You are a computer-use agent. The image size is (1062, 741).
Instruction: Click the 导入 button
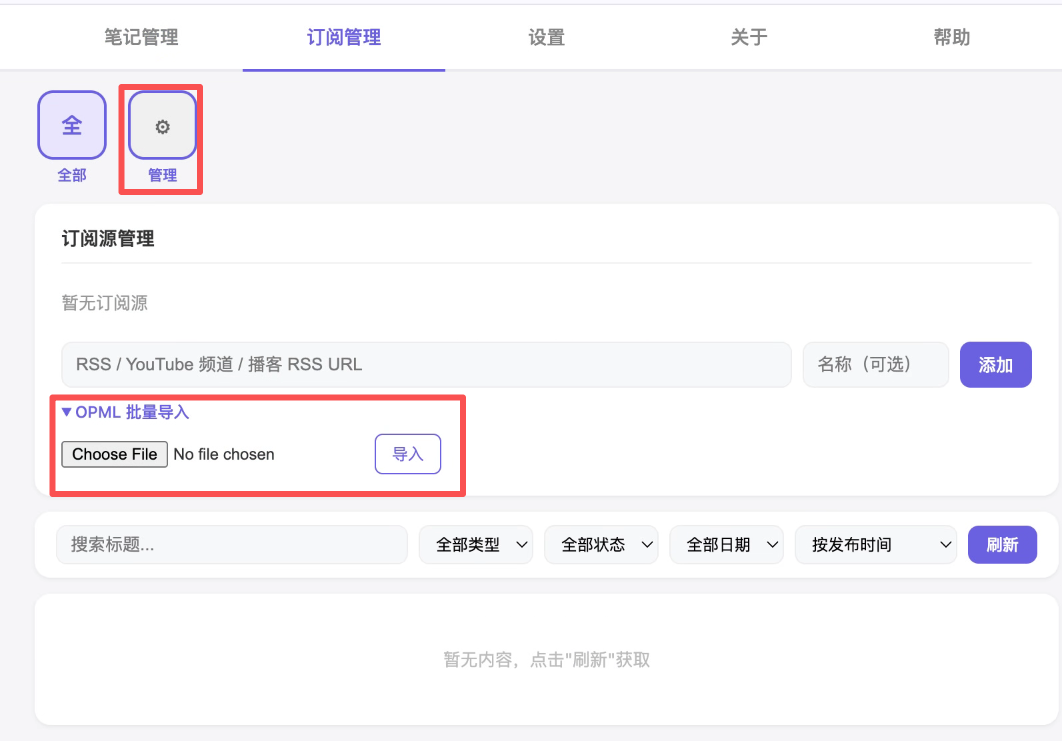coord(407,454)
